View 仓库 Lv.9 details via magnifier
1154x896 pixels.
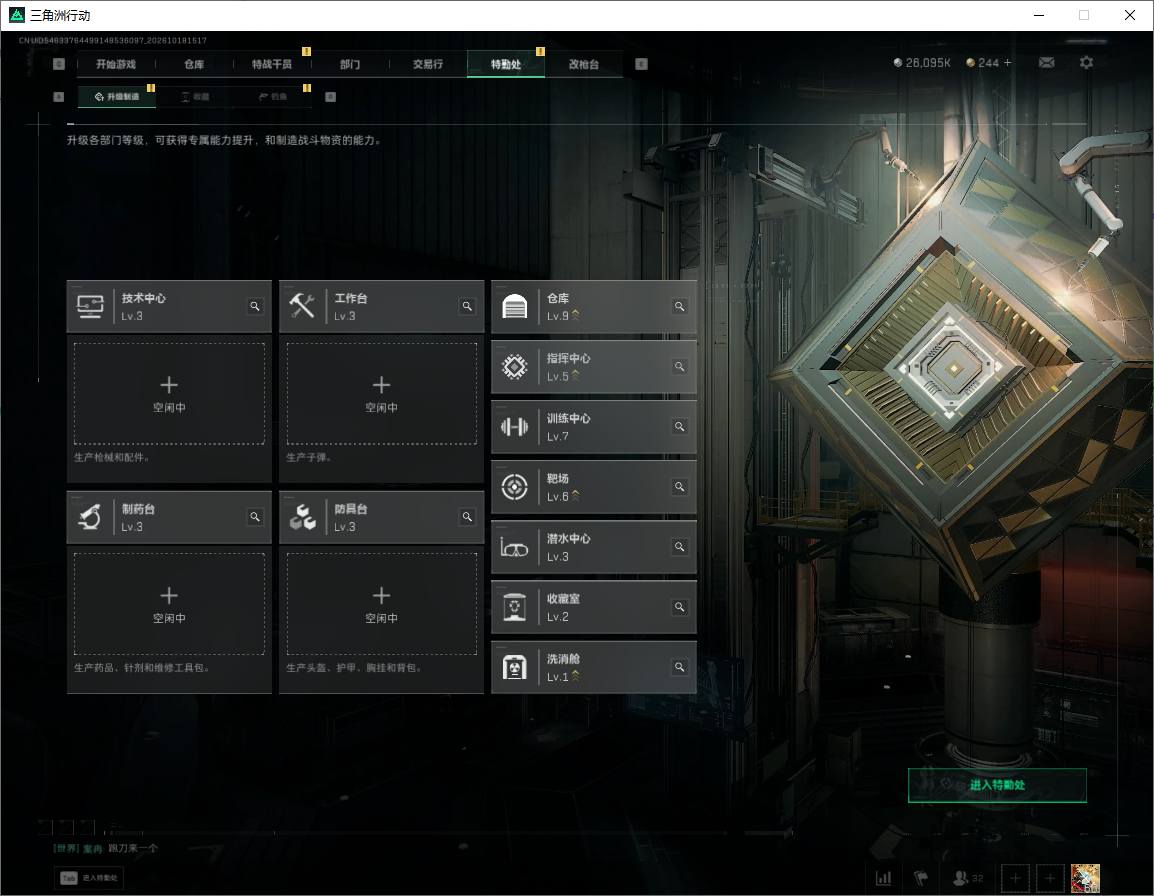tap(679, 306)
